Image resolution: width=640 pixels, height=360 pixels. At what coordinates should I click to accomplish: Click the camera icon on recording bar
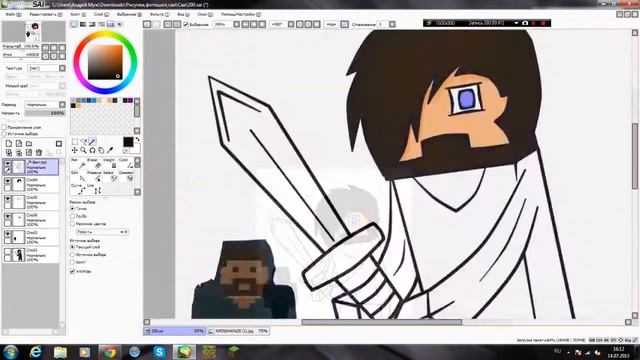[525, 23]
